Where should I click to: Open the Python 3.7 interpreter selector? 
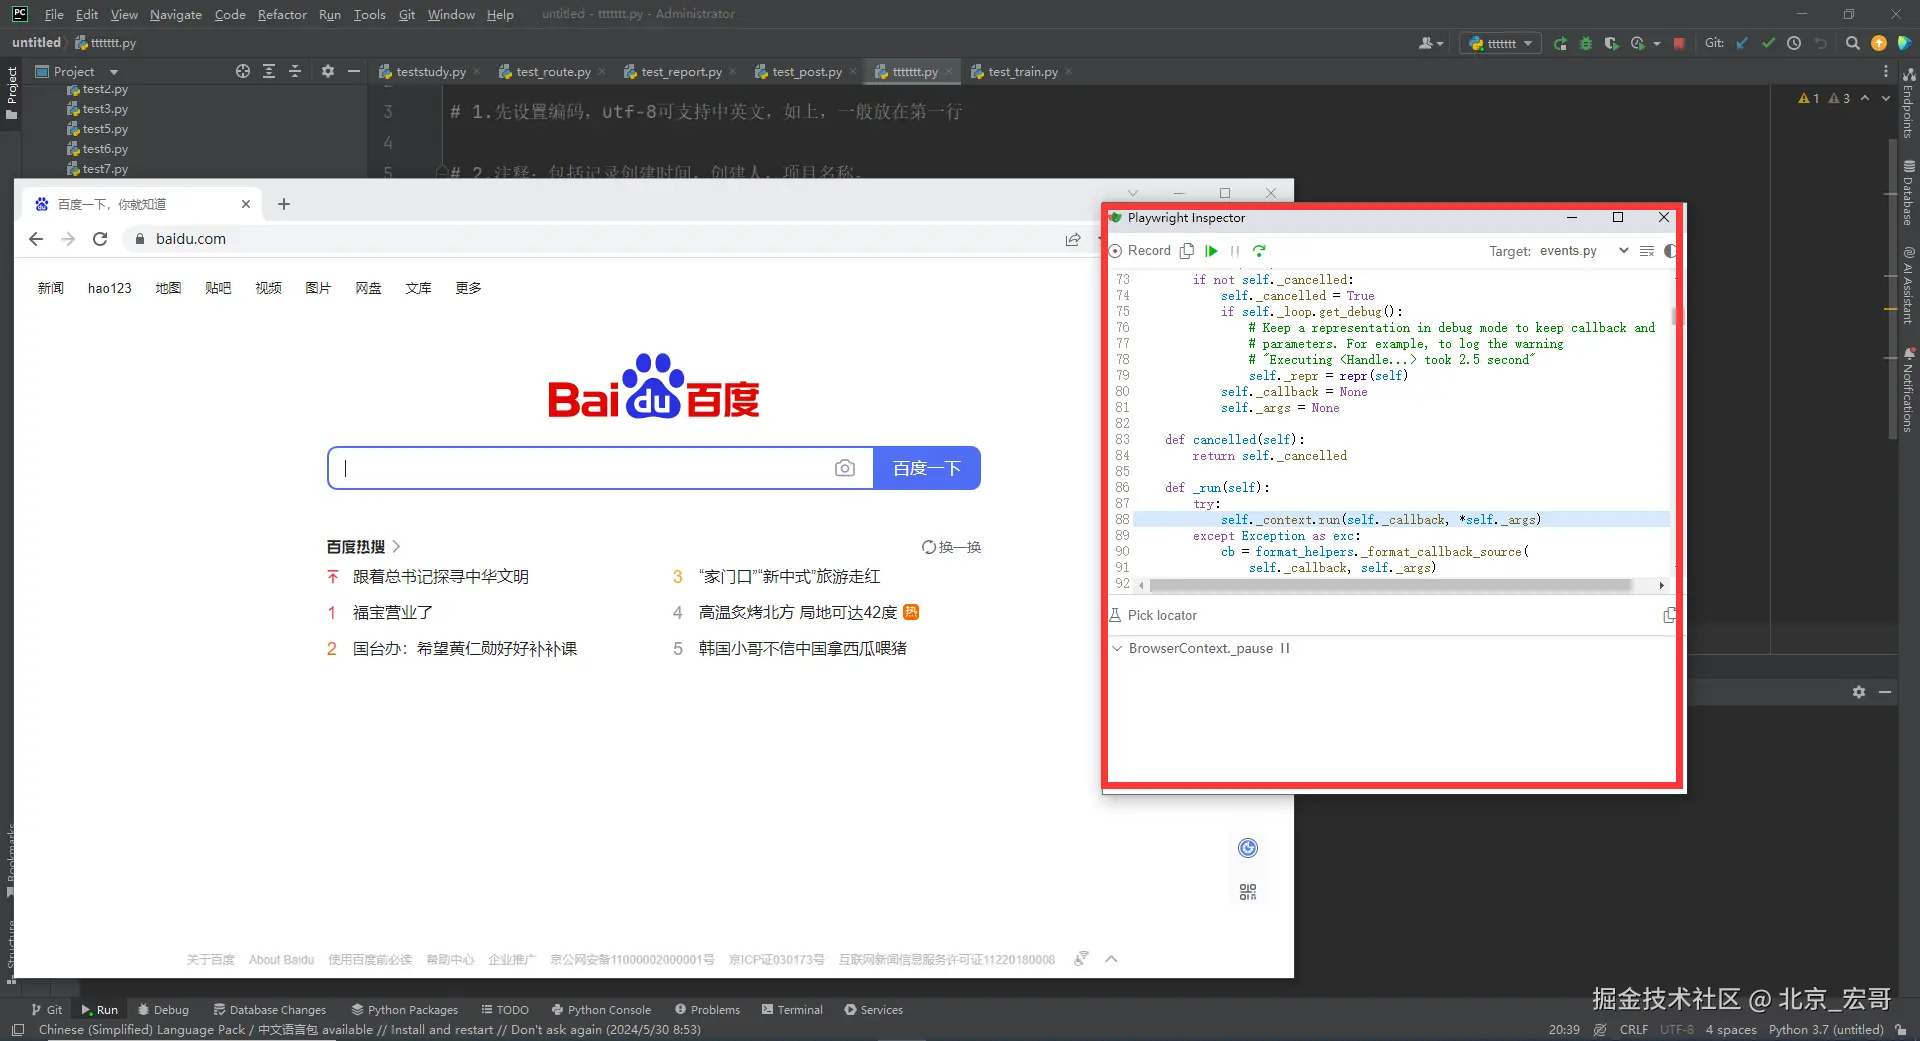click(x=1825, y=1030)
